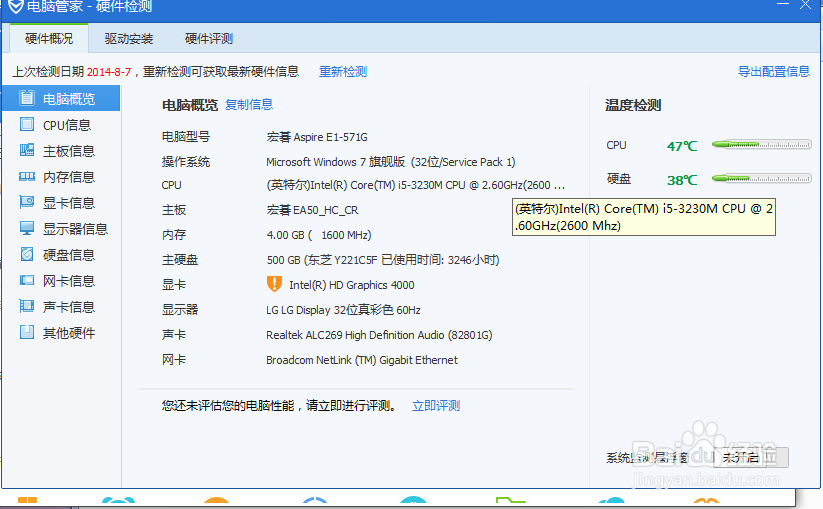Image resolution: width=823 pixels, height=509 pixels.
Task: Open the 显卡信息 graphics card icon
Action: [x=27, y=202]
